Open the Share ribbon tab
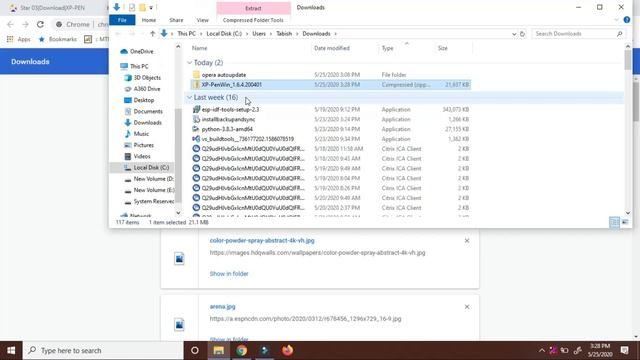Image resolution: width=640 pixels, height=360 pixels. click(176, 20)
